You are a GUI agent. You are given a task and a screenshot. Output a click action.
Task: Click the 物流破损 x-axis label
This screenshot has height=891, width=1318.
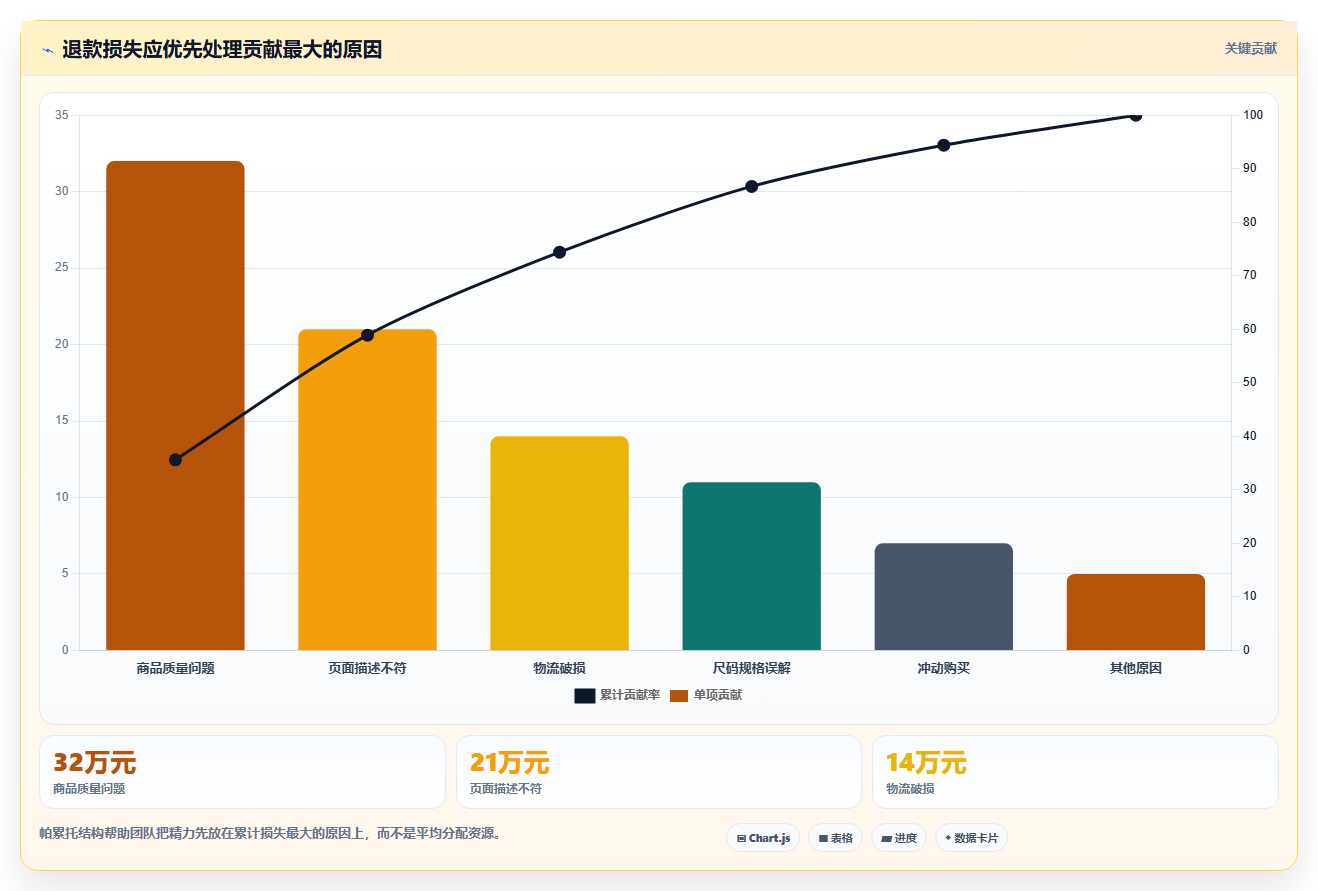point(559,668)
